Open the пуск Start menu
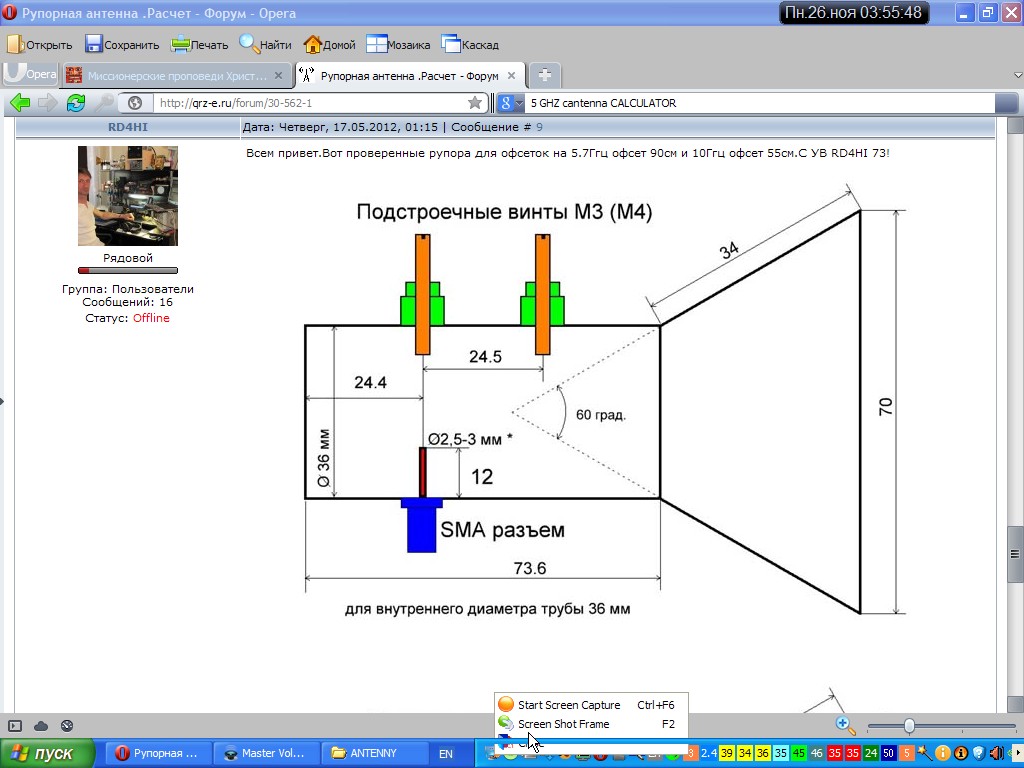Image resolution: width=1024 pixels, height=768 pixels. point(47,753)
